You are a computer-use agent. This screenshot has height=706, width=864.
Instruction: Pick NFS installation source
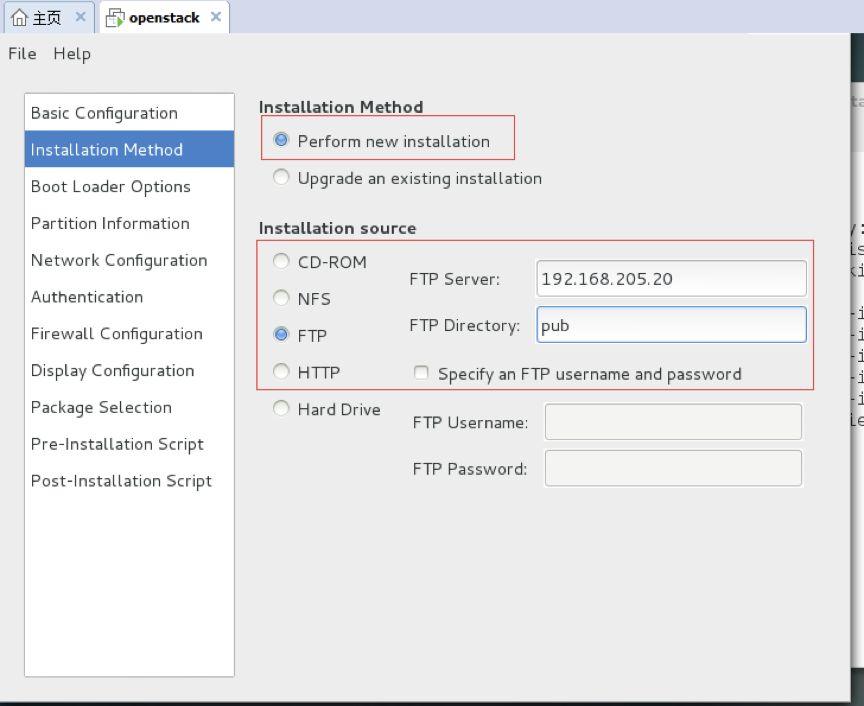click(281, 298)
